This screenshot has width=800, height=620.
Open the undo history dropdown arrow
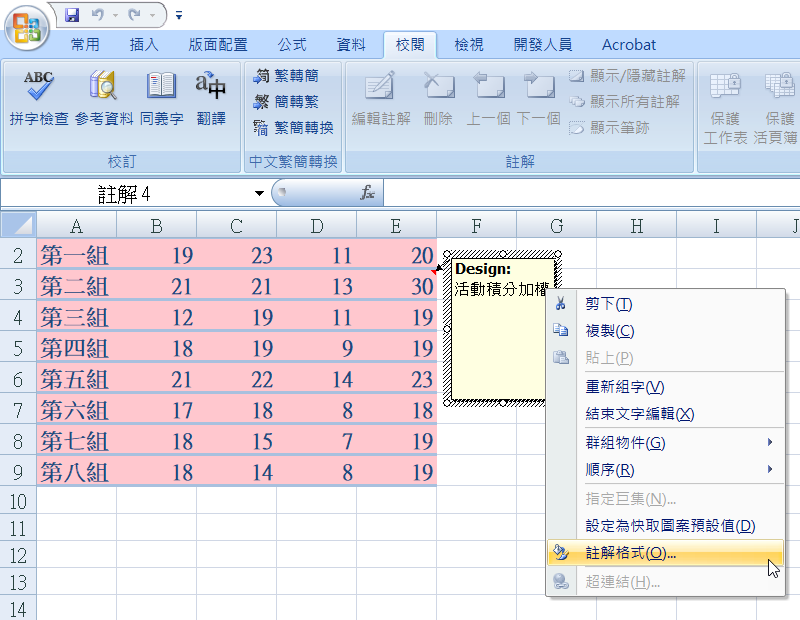click(115, 15)
